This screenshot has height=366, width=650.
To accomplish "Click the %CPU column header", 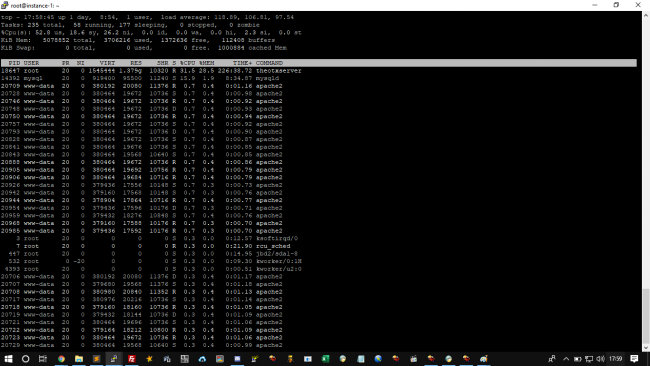I will pos(187,63).
